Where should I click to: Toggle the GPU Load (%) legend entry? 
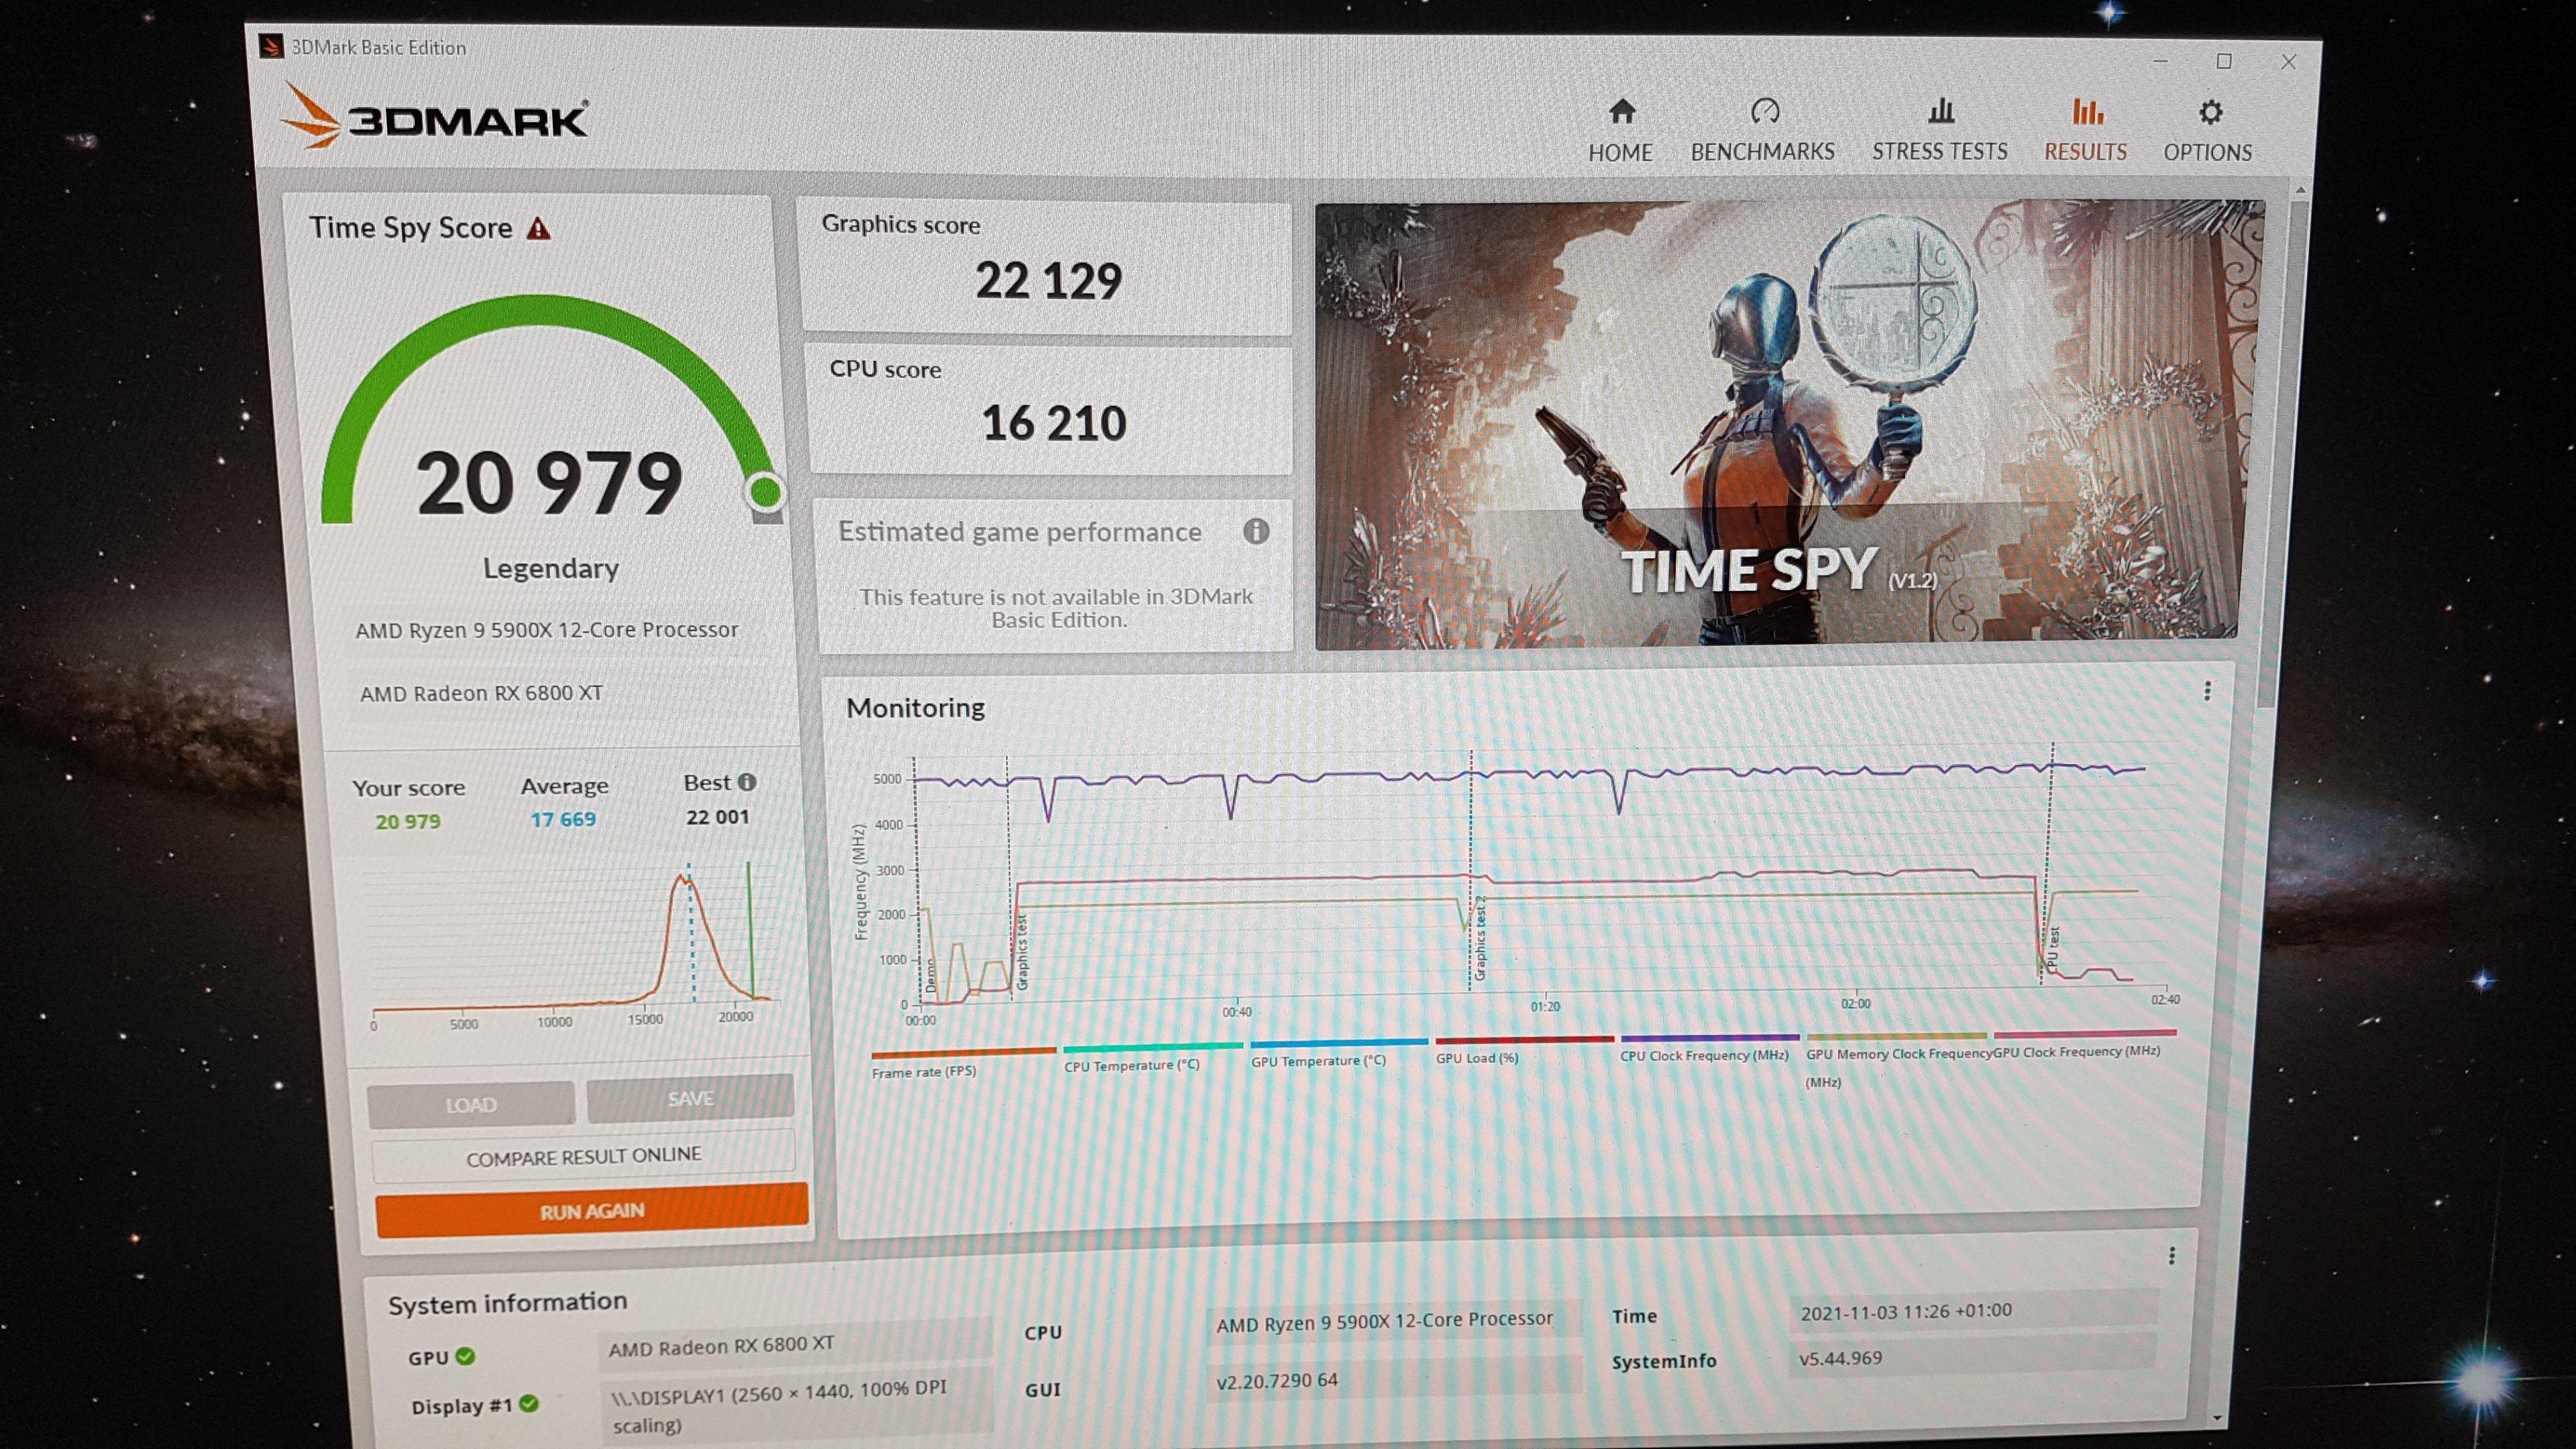(x=1524, y=1050)
